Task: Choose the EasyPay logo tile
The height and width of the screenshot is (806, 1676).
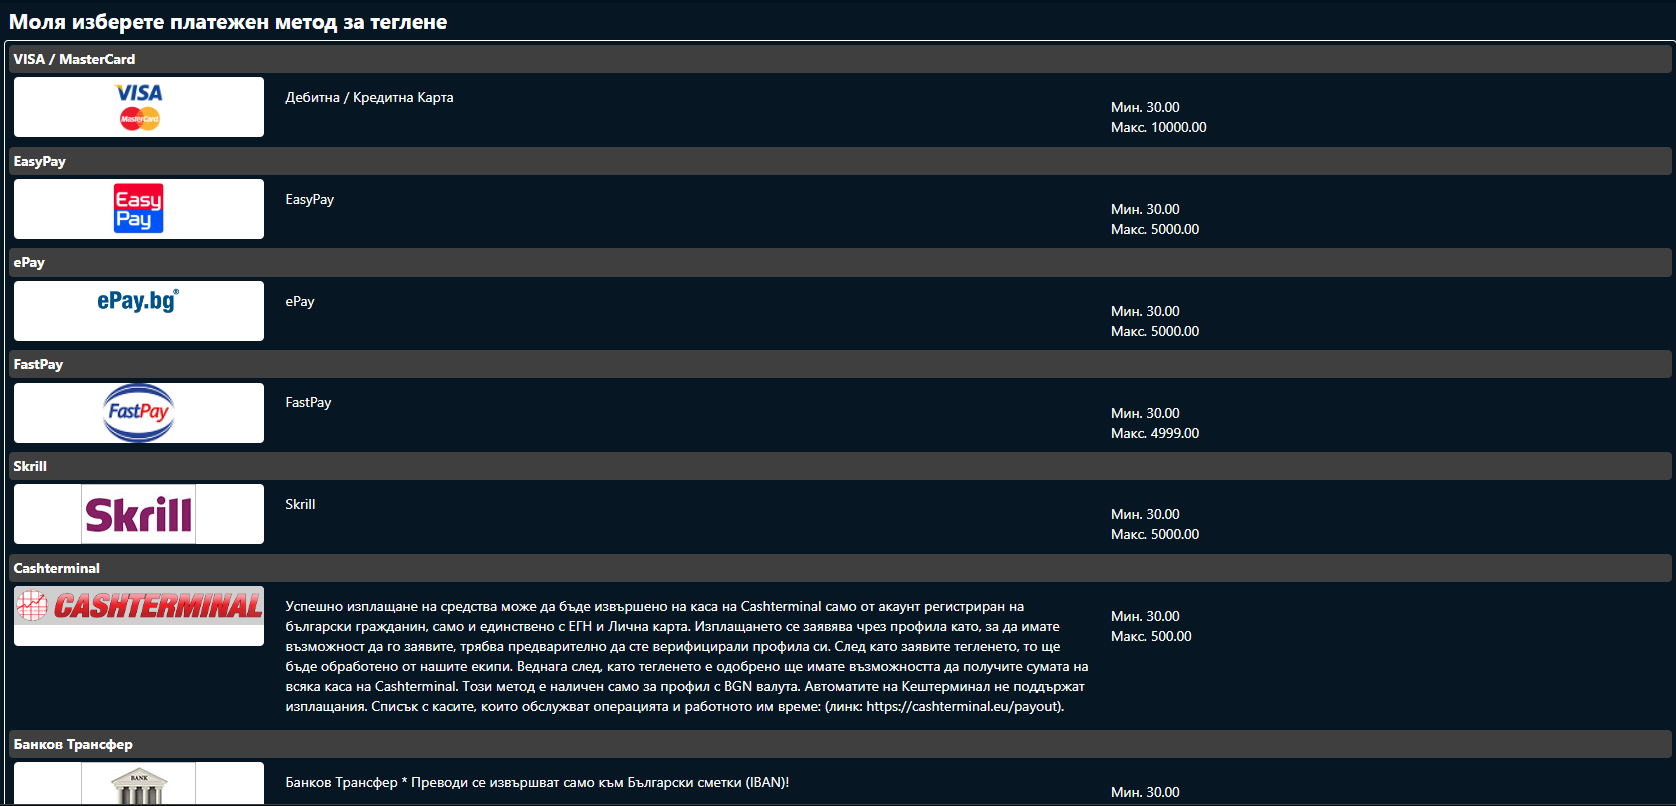Action: (139, 209)
